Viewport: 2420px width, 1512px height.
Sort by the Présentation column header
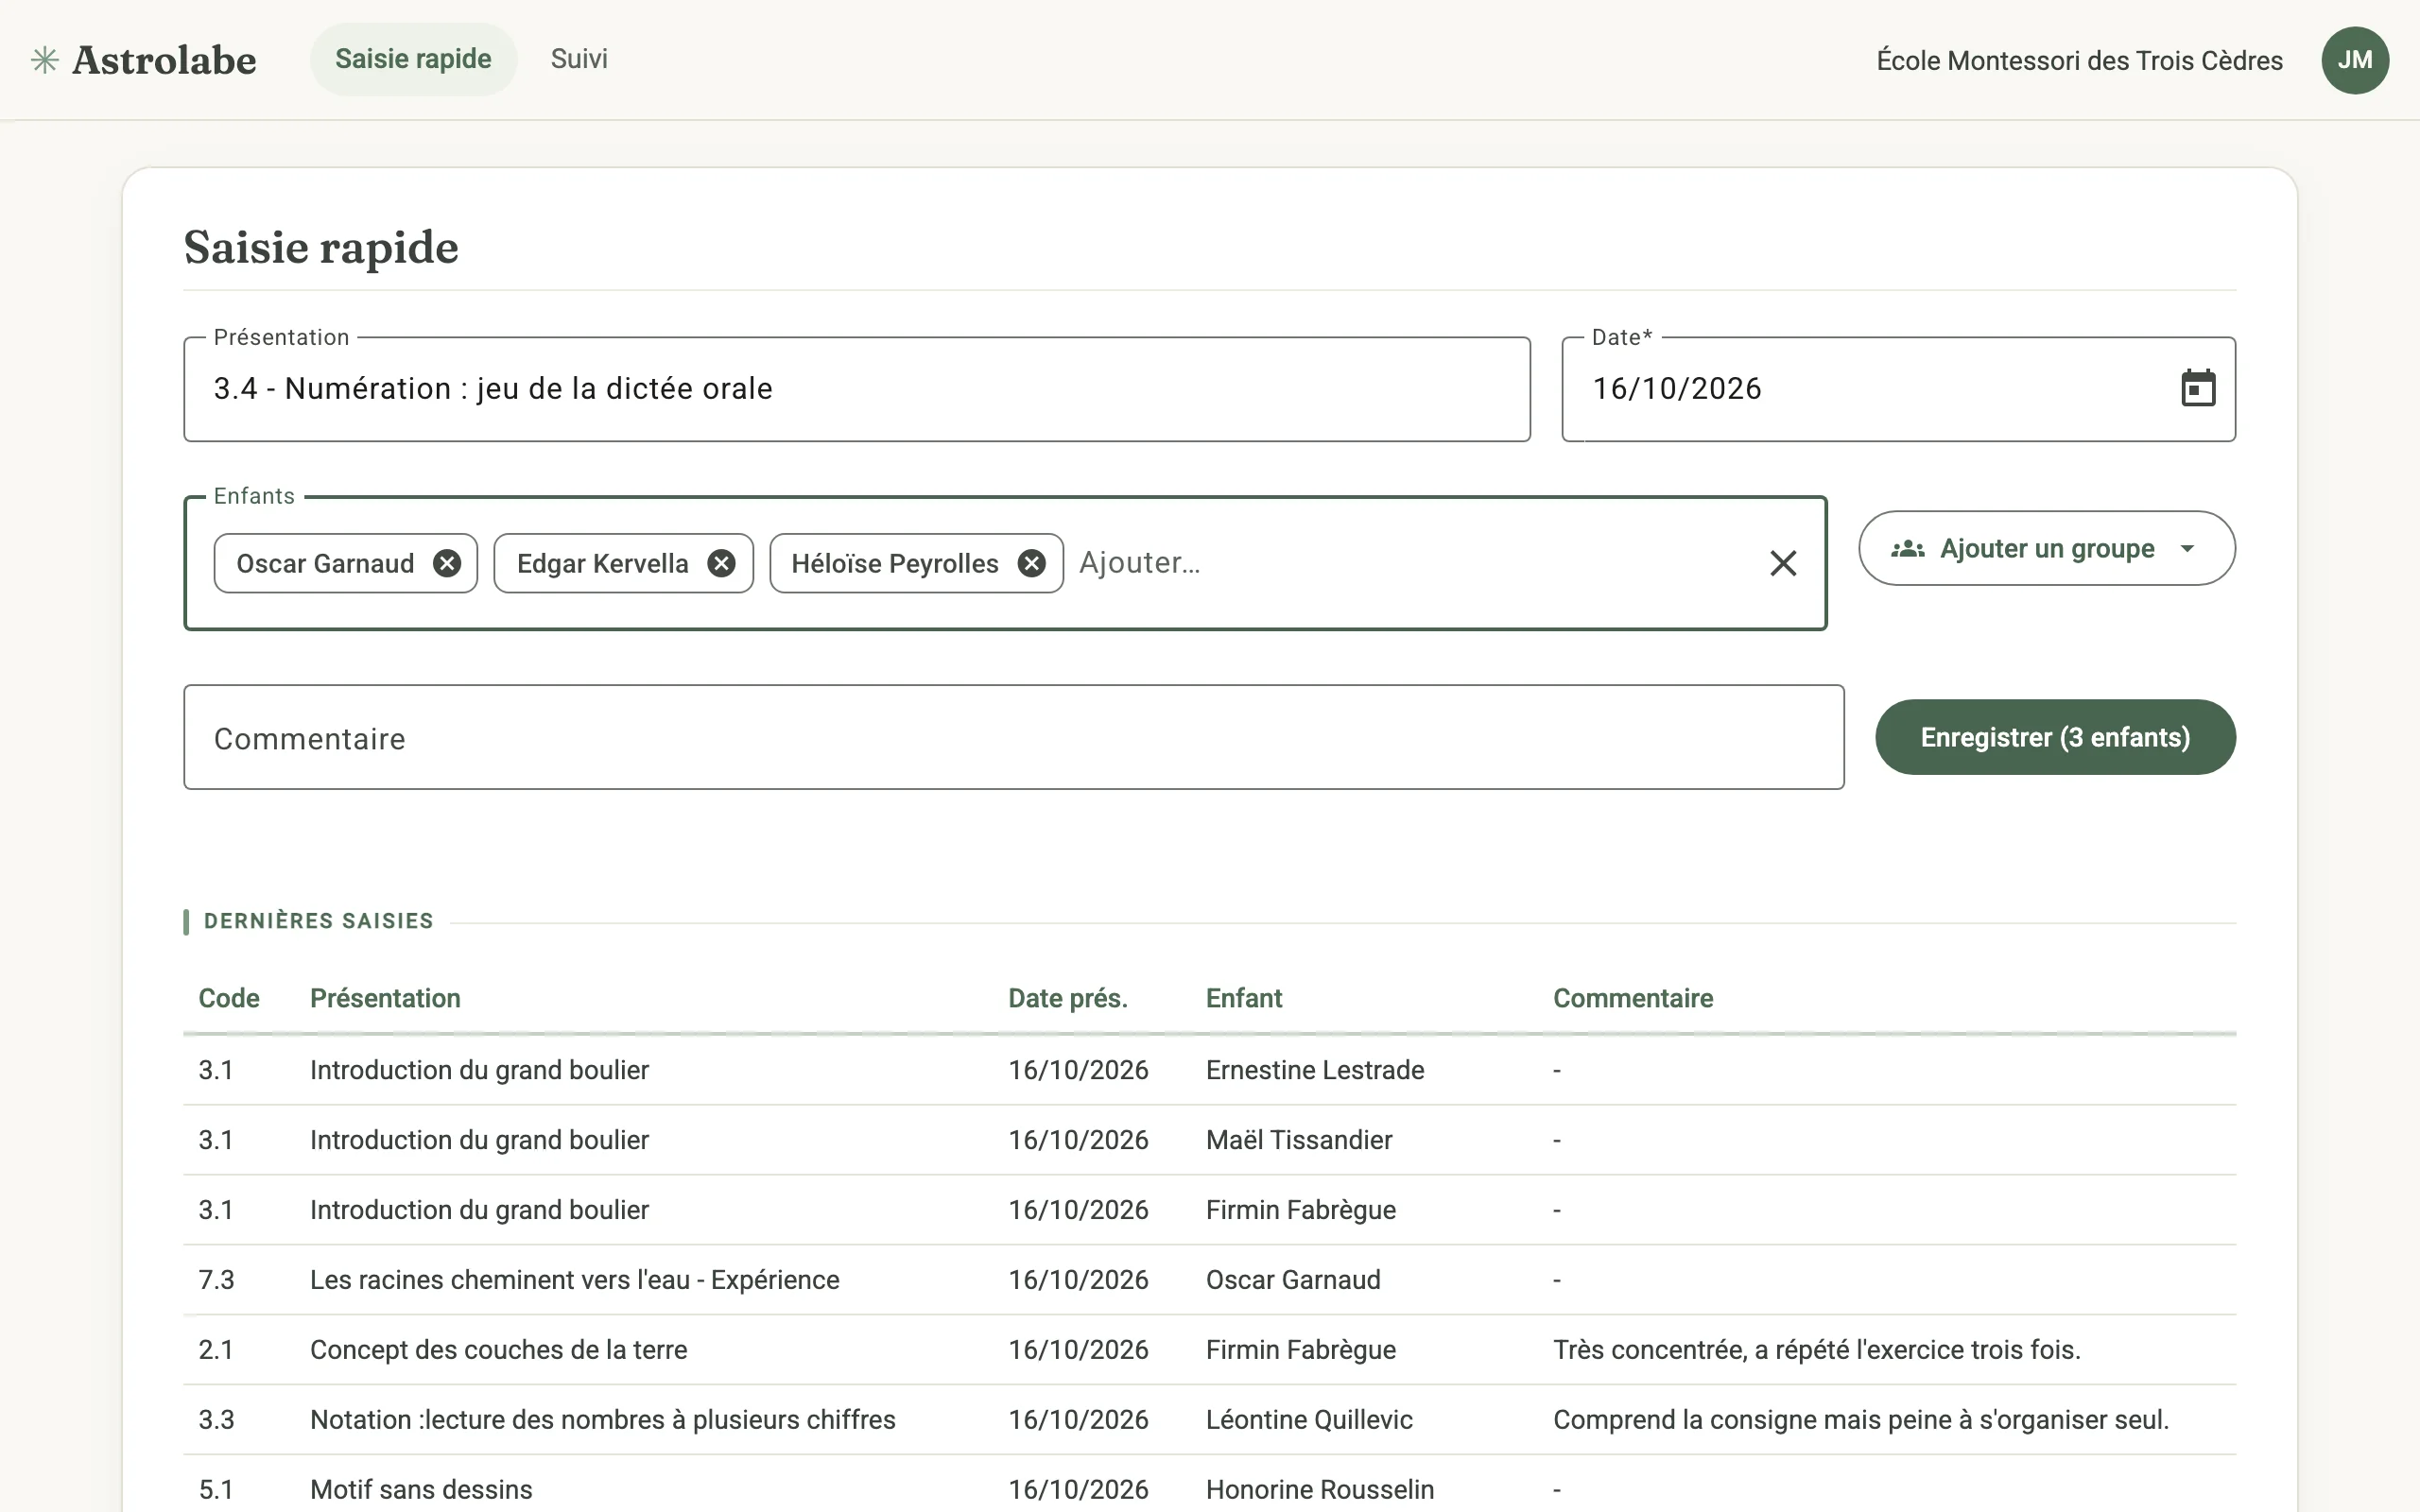[385, 998]
